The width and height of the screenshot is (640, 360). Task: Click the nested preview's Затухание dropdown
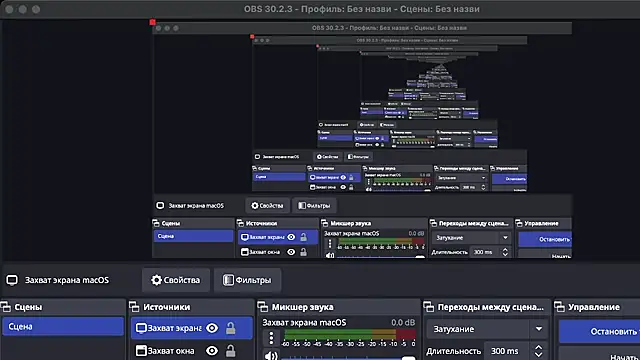point(471,238)
